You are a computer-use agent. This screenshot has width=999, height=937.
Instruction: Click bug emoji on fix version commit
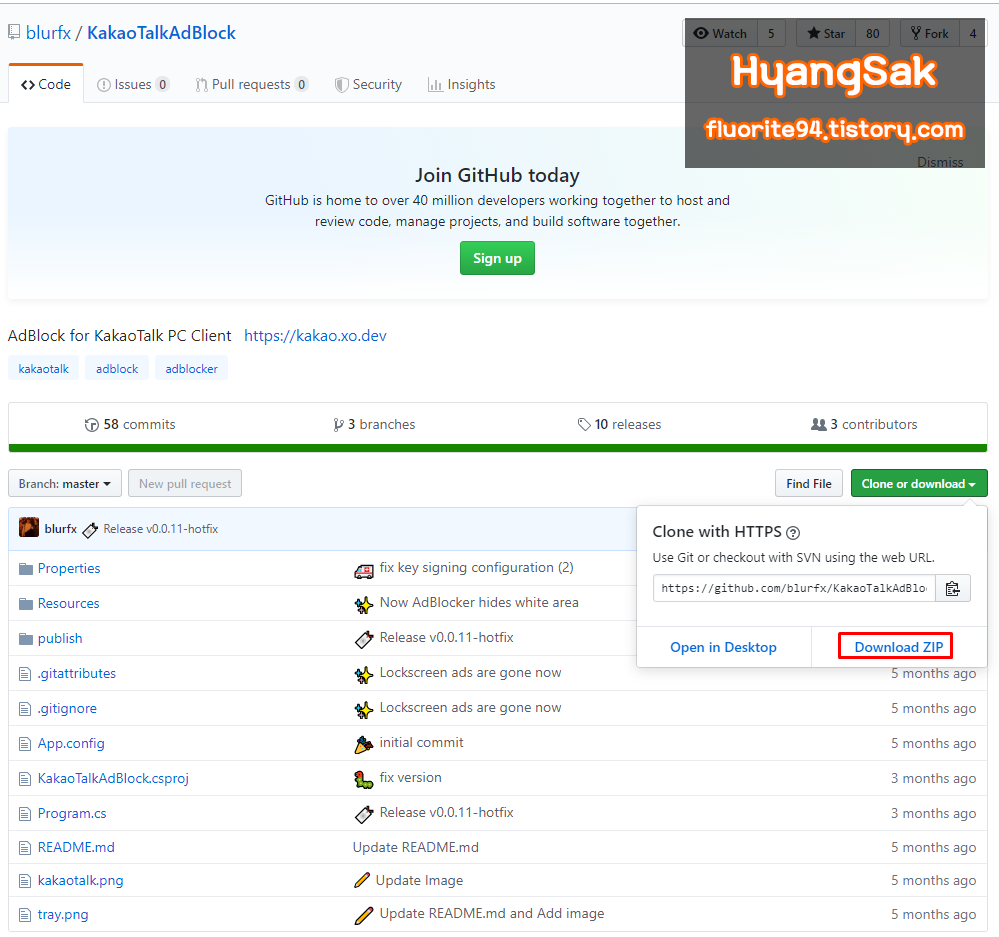tap(364, 779)
